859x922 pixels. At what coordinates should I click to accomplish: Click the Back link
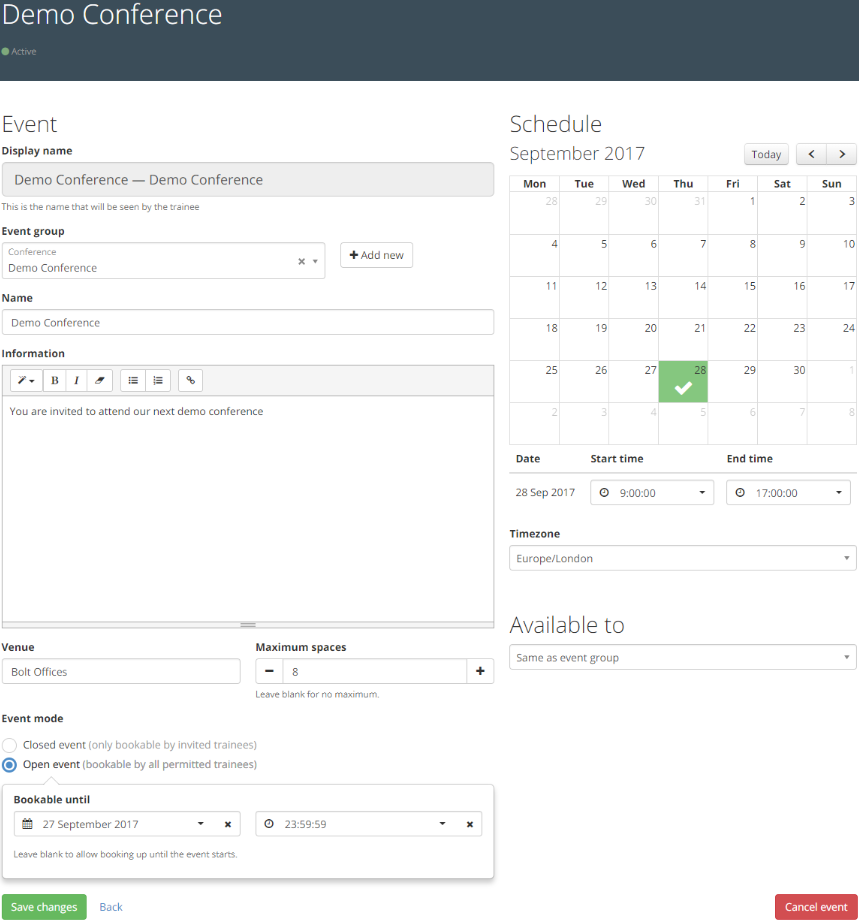click(x=111, y=907)
